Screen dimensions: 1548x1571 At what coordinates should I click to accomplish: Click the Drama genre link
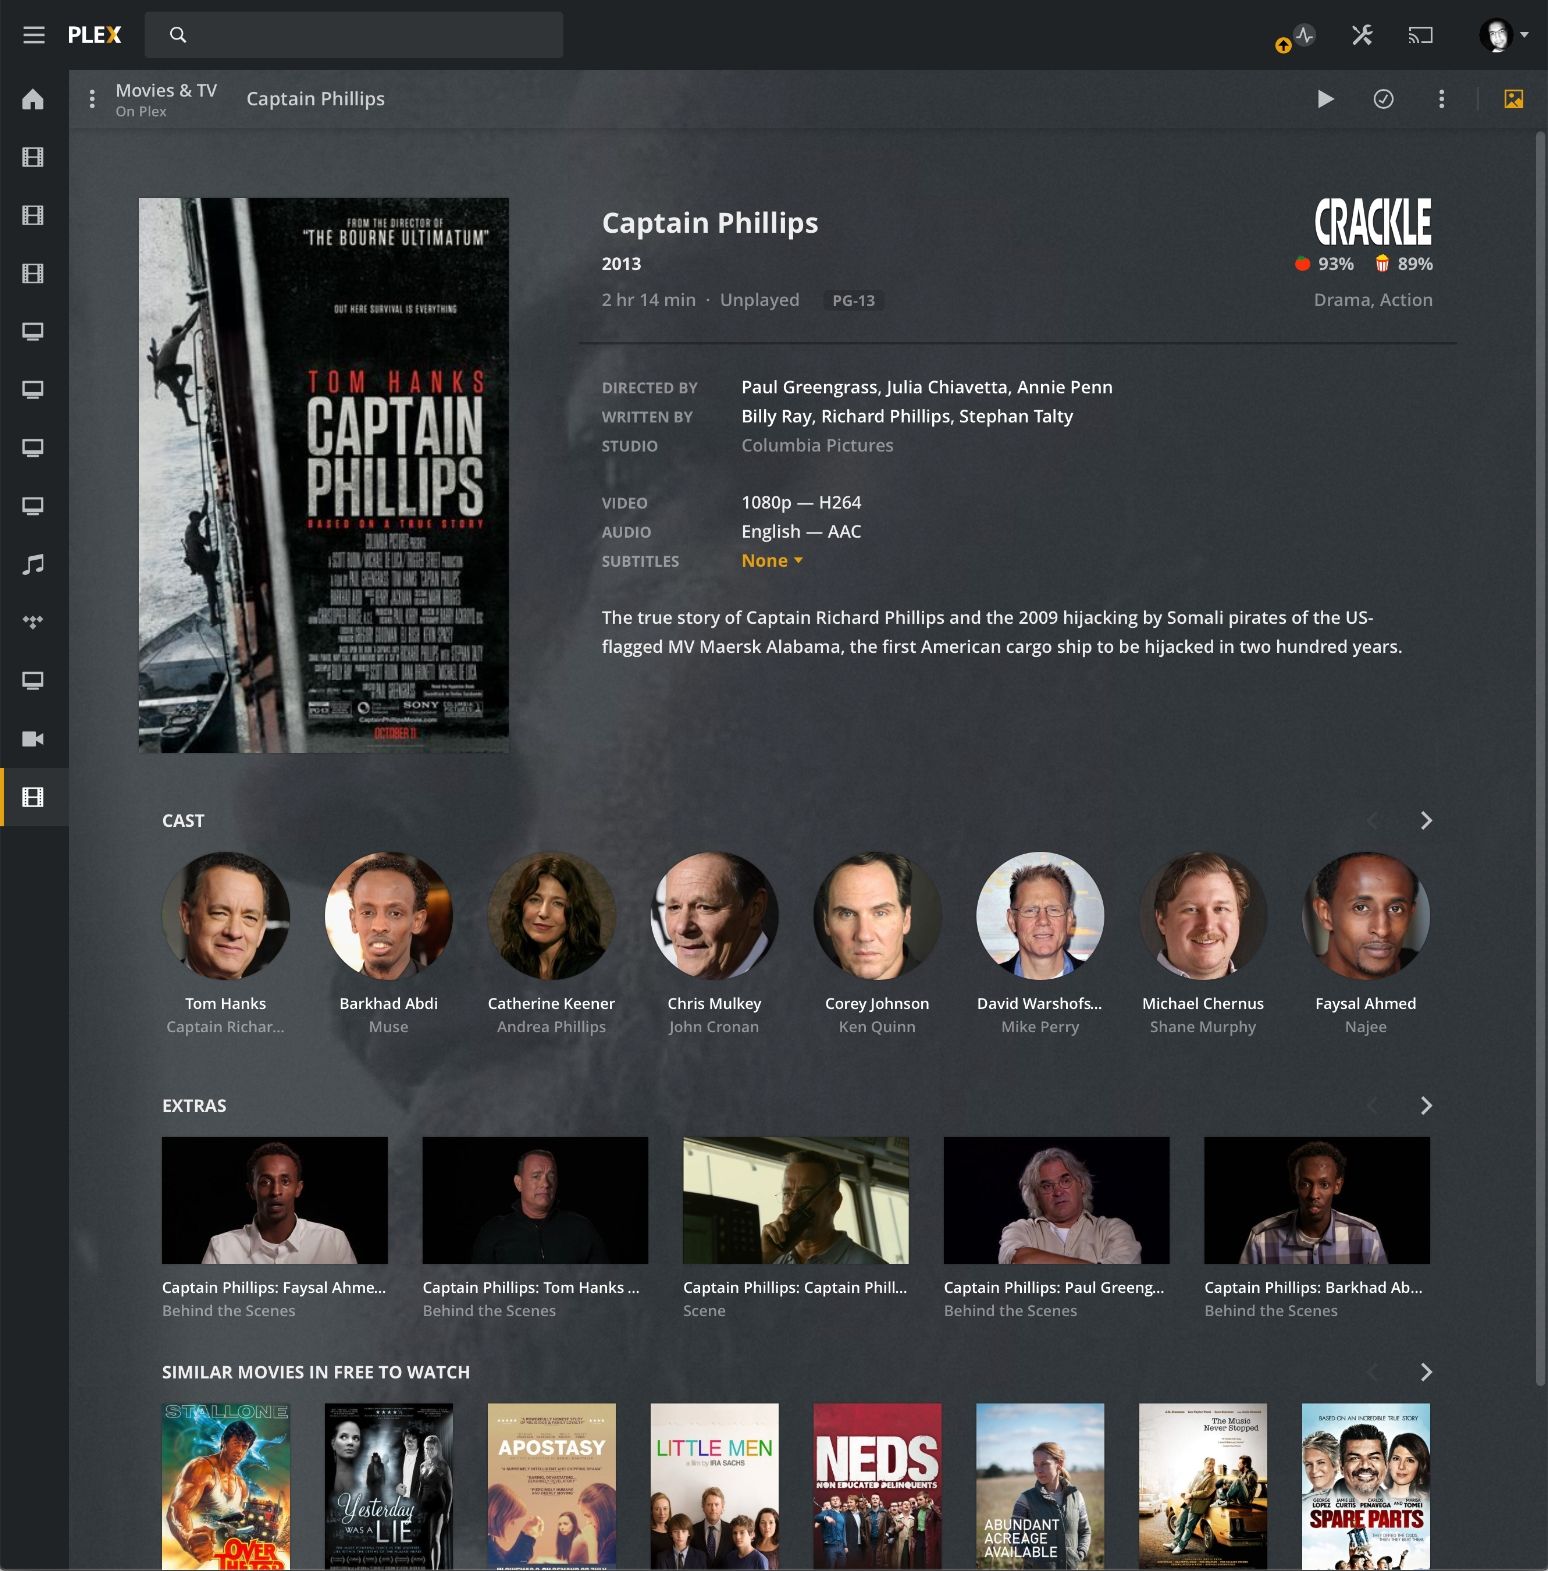[1344, 300]
